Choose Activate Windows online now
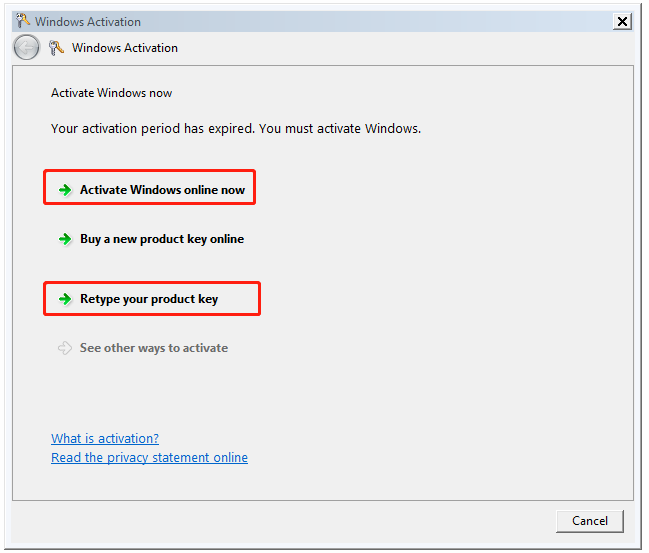 162,190
